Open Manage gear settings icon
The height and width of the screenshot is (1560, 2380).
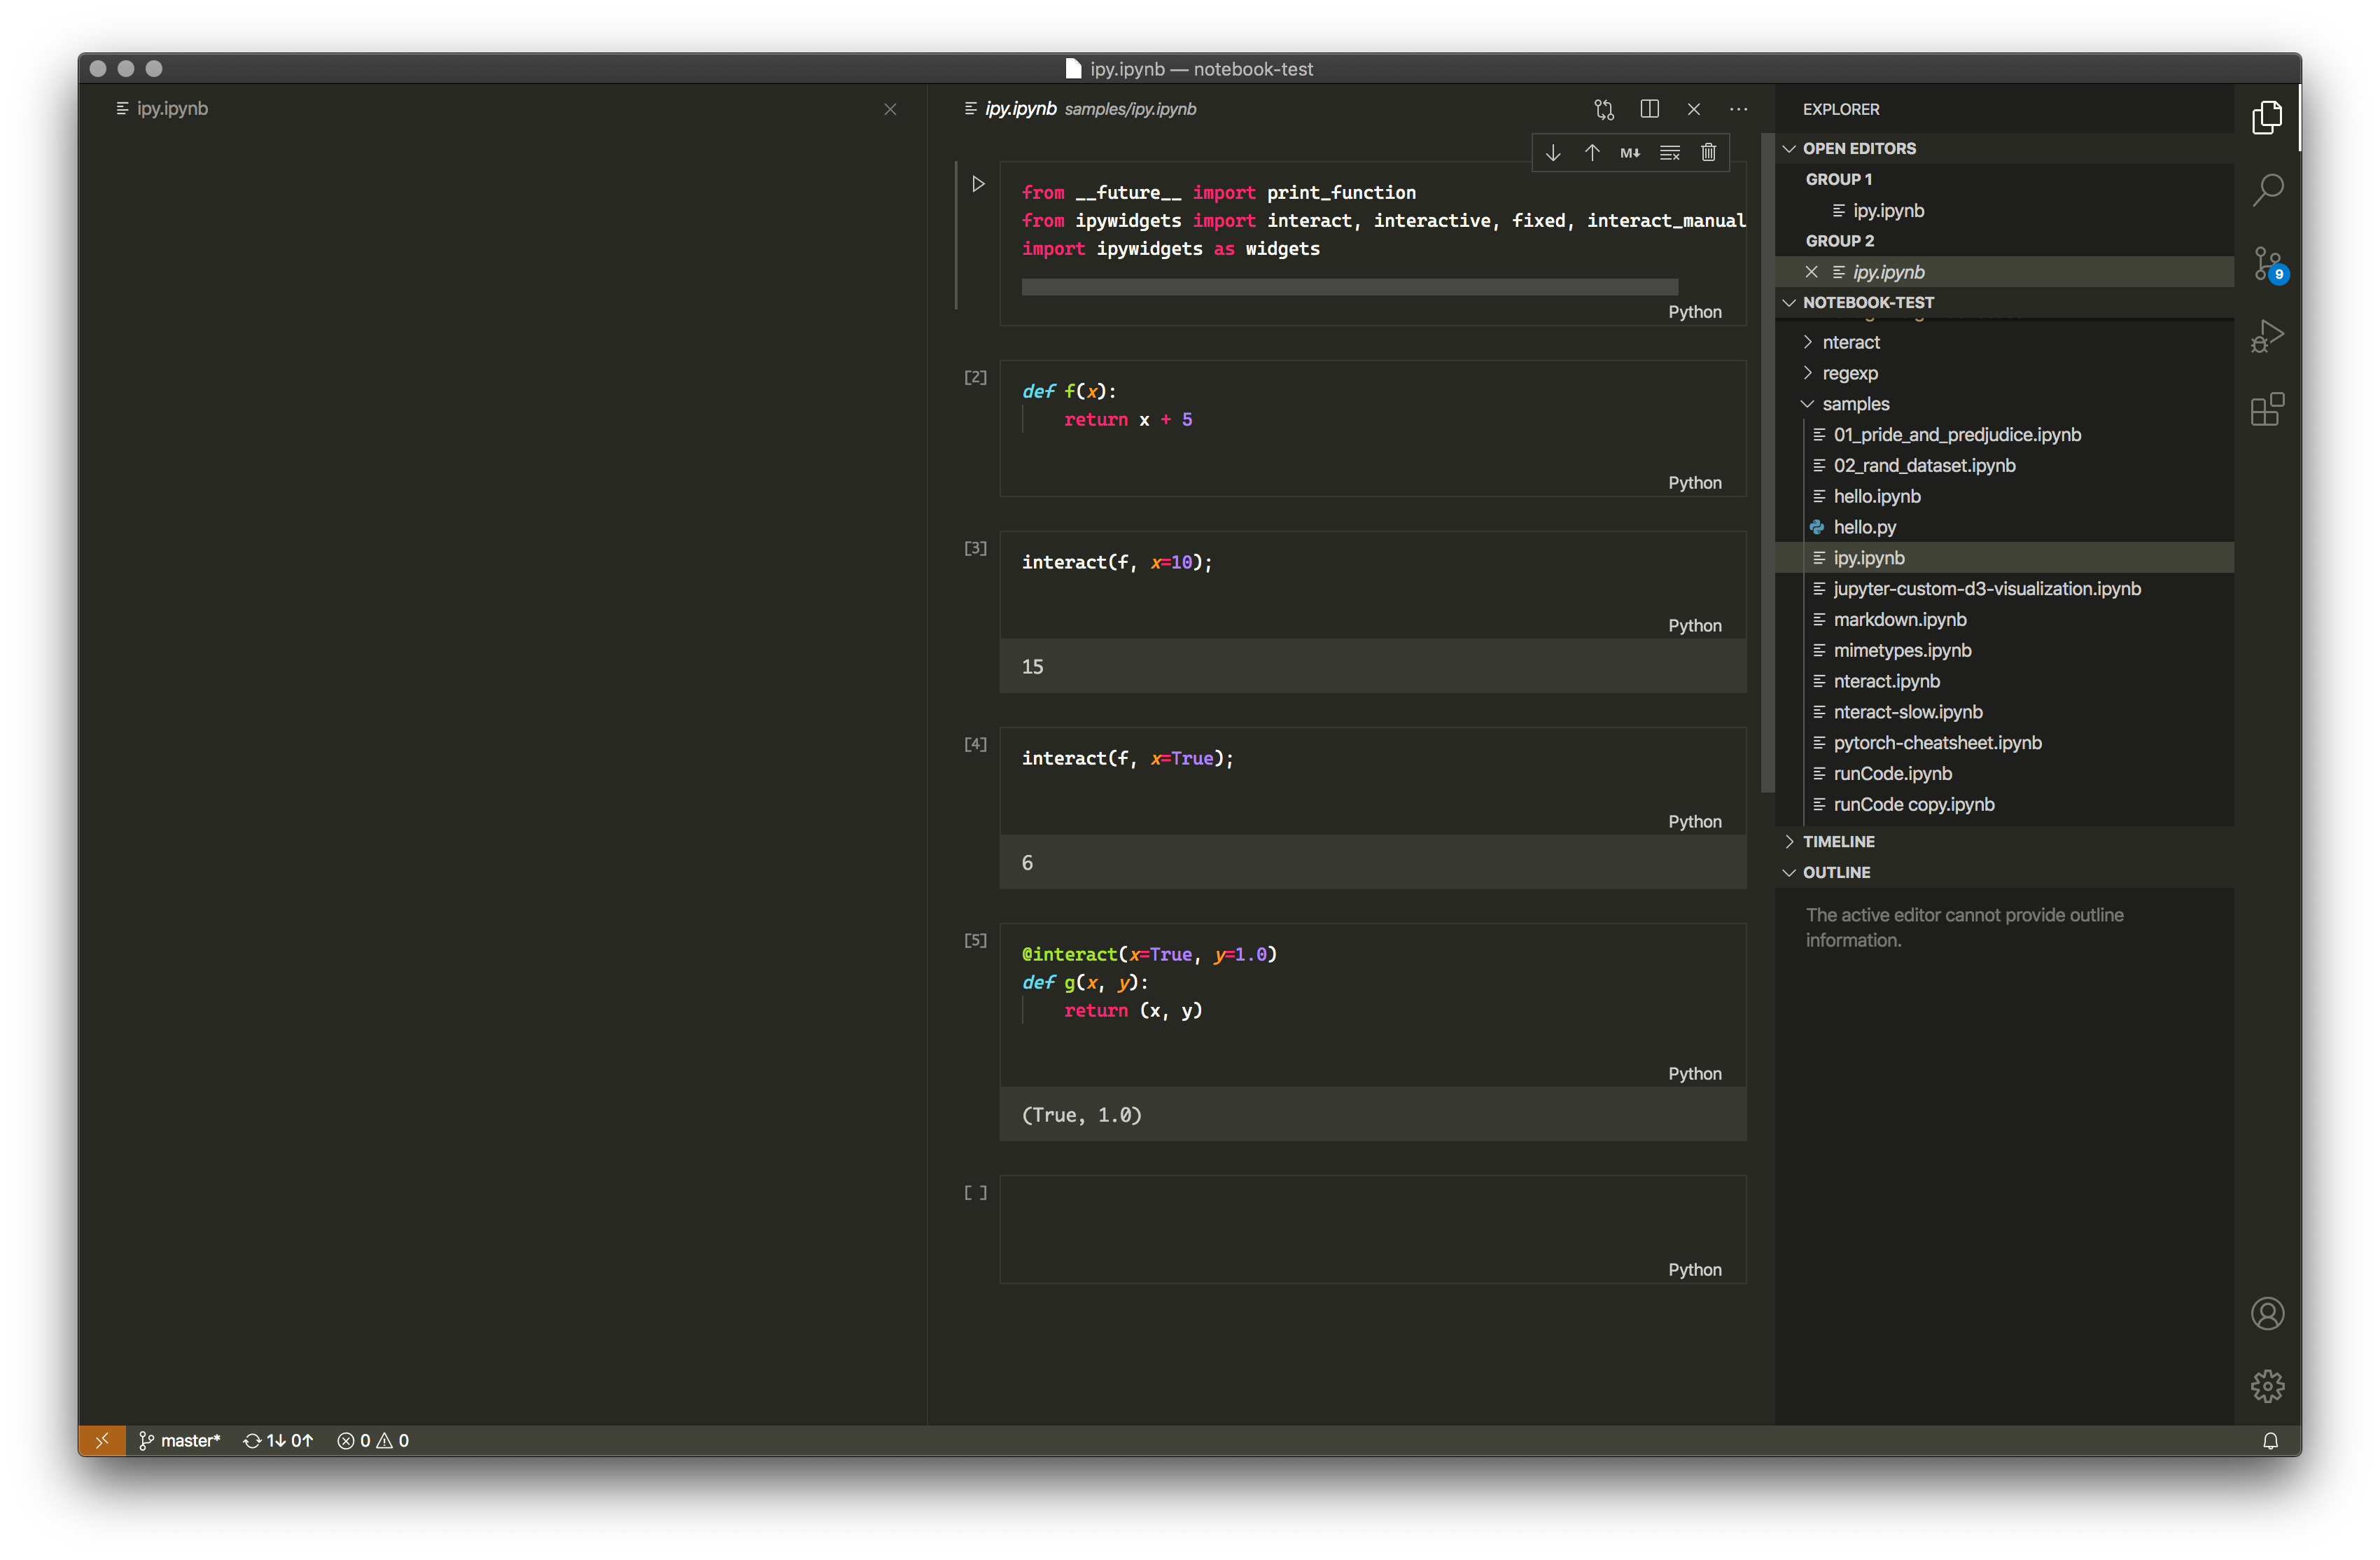pos(2267,1386)
